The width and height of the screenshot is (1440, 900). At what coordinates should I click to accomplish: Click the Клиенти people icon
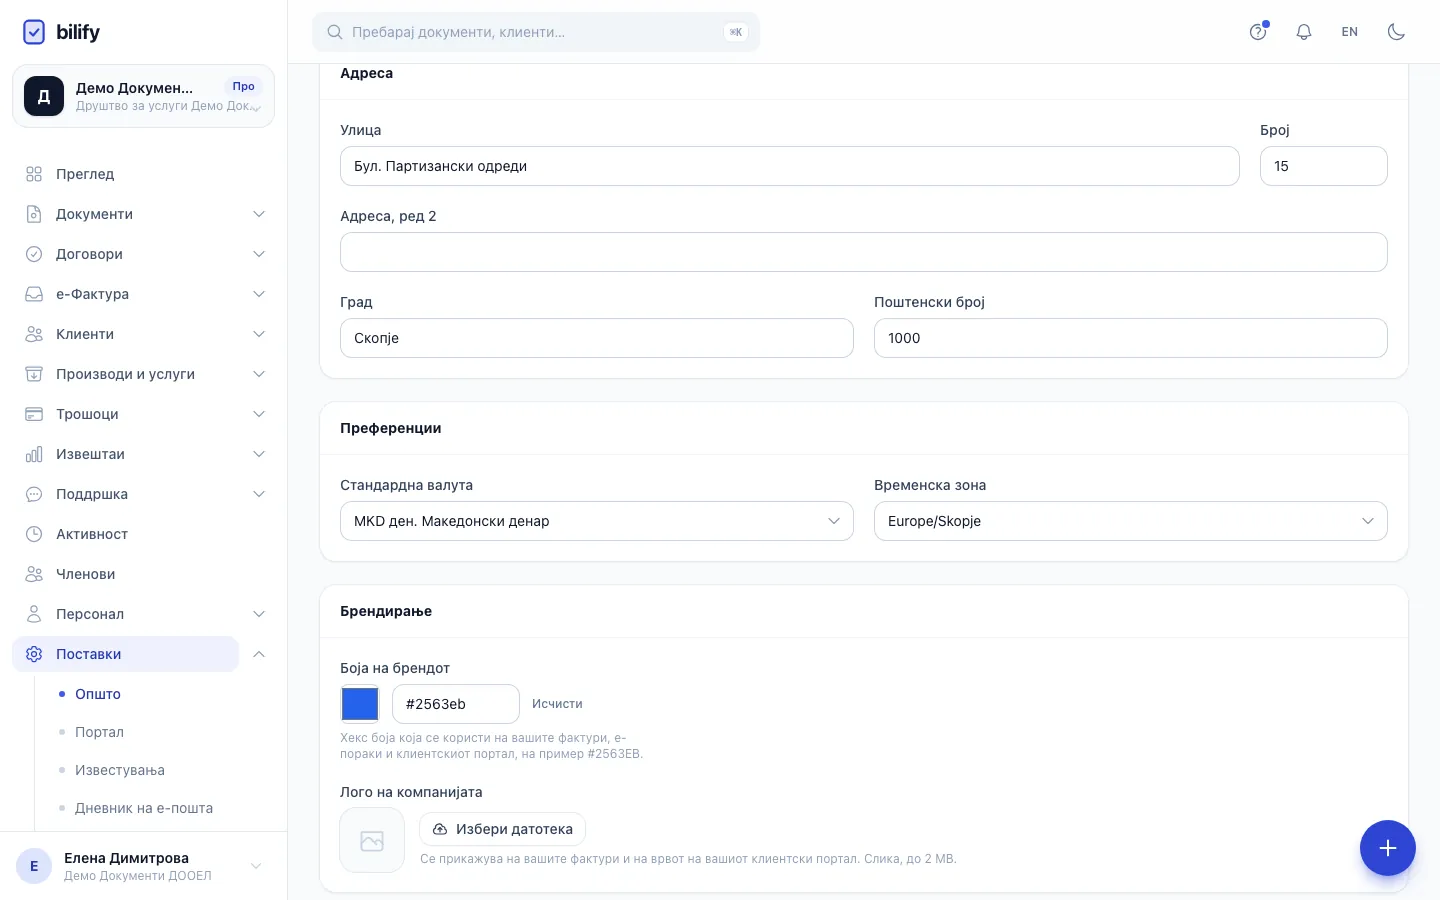click(x=34, y=334)
